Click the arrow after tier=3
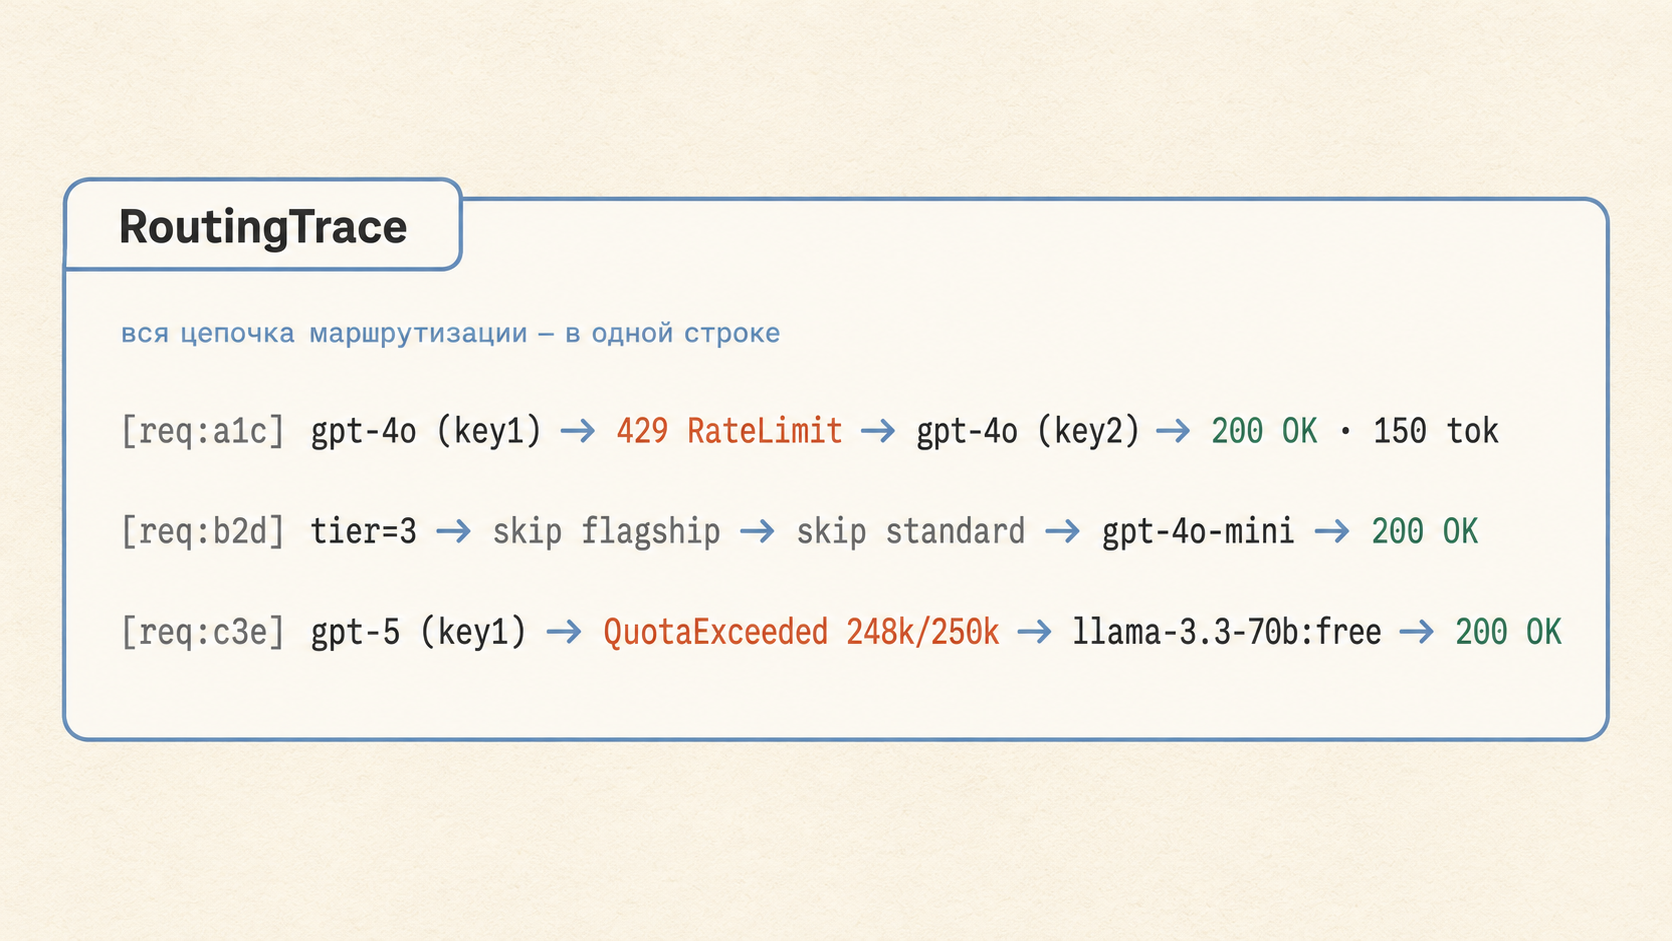Image resolution: width=1672 pixels, height=941 pixels. pyautogui.click(x=453, y=531)
